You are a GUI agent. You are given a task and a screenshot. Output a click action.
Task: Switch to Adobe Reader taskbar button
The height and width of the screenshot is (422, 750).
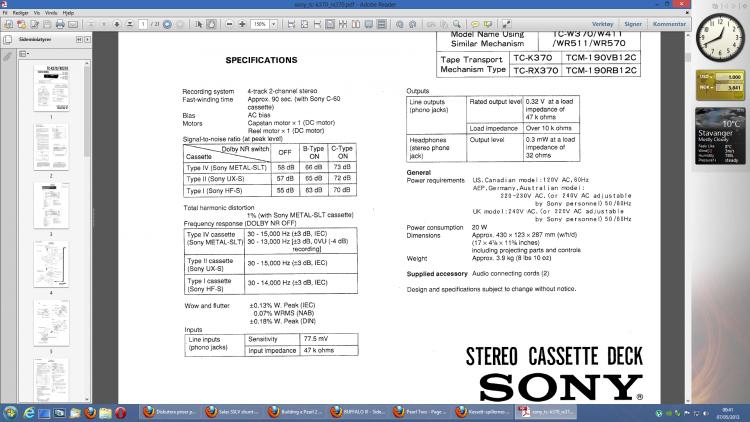[x=547, y=412]
